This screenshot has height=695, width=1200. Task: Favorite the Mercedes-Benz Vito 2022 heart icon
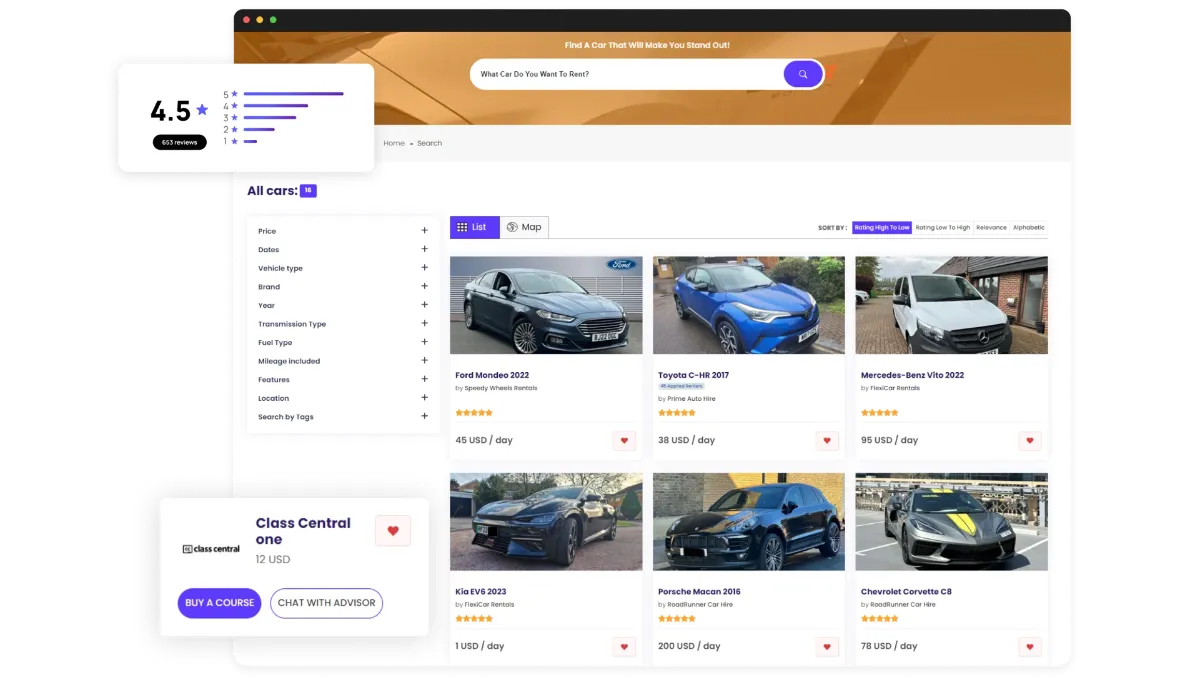point(1030,440)
